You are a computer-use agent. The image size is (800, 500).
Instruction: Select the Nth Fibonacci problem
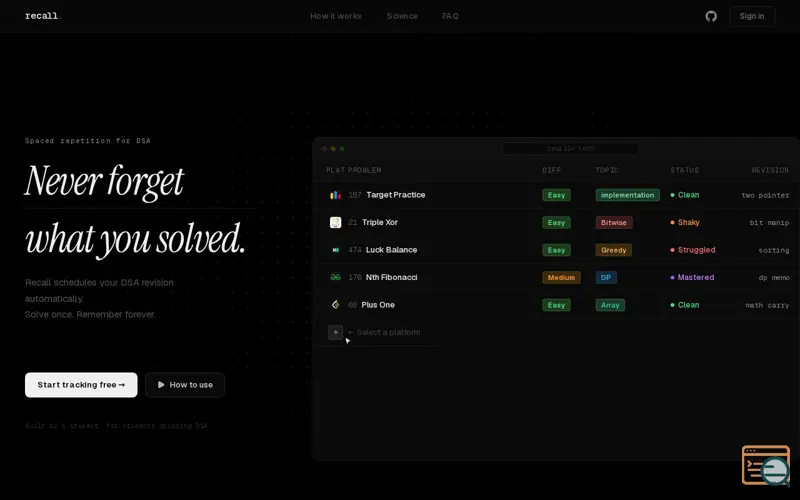pos(391,277)
